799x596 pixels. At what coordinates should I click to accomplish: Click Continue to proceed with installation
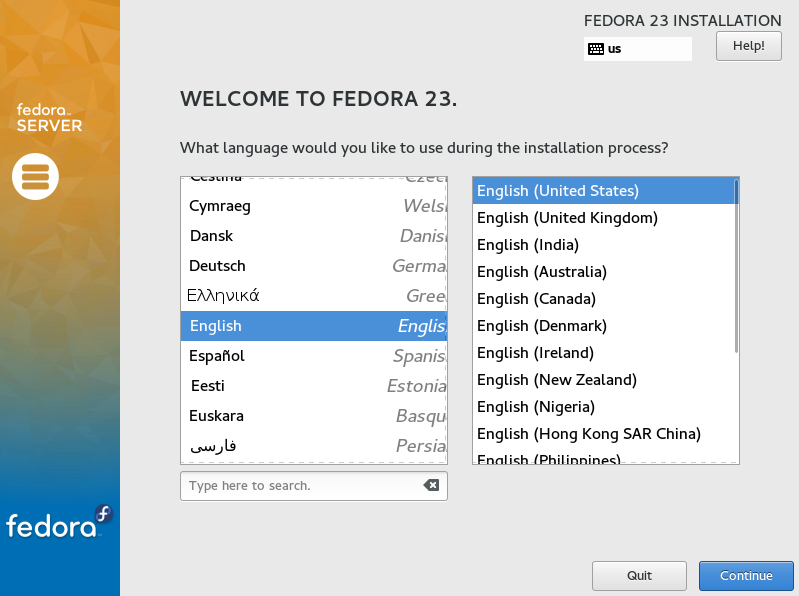[746, 576]
